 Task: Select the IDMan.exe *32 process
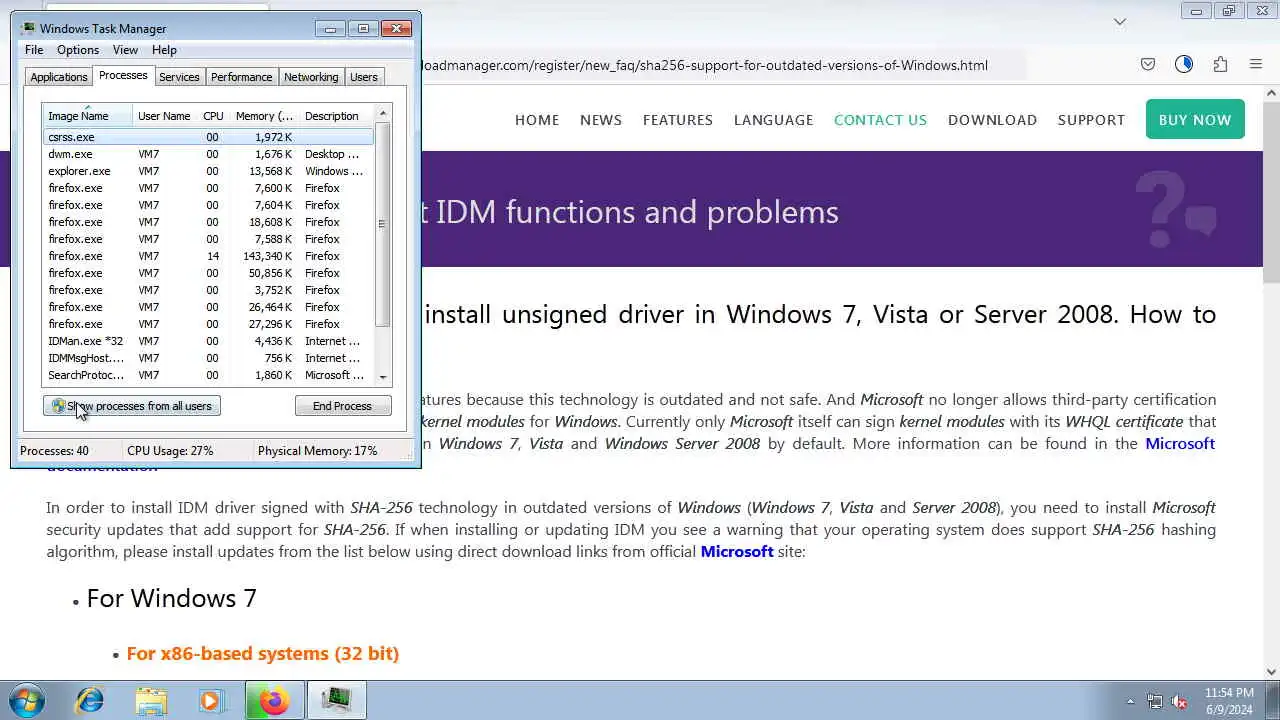point(208,341)
